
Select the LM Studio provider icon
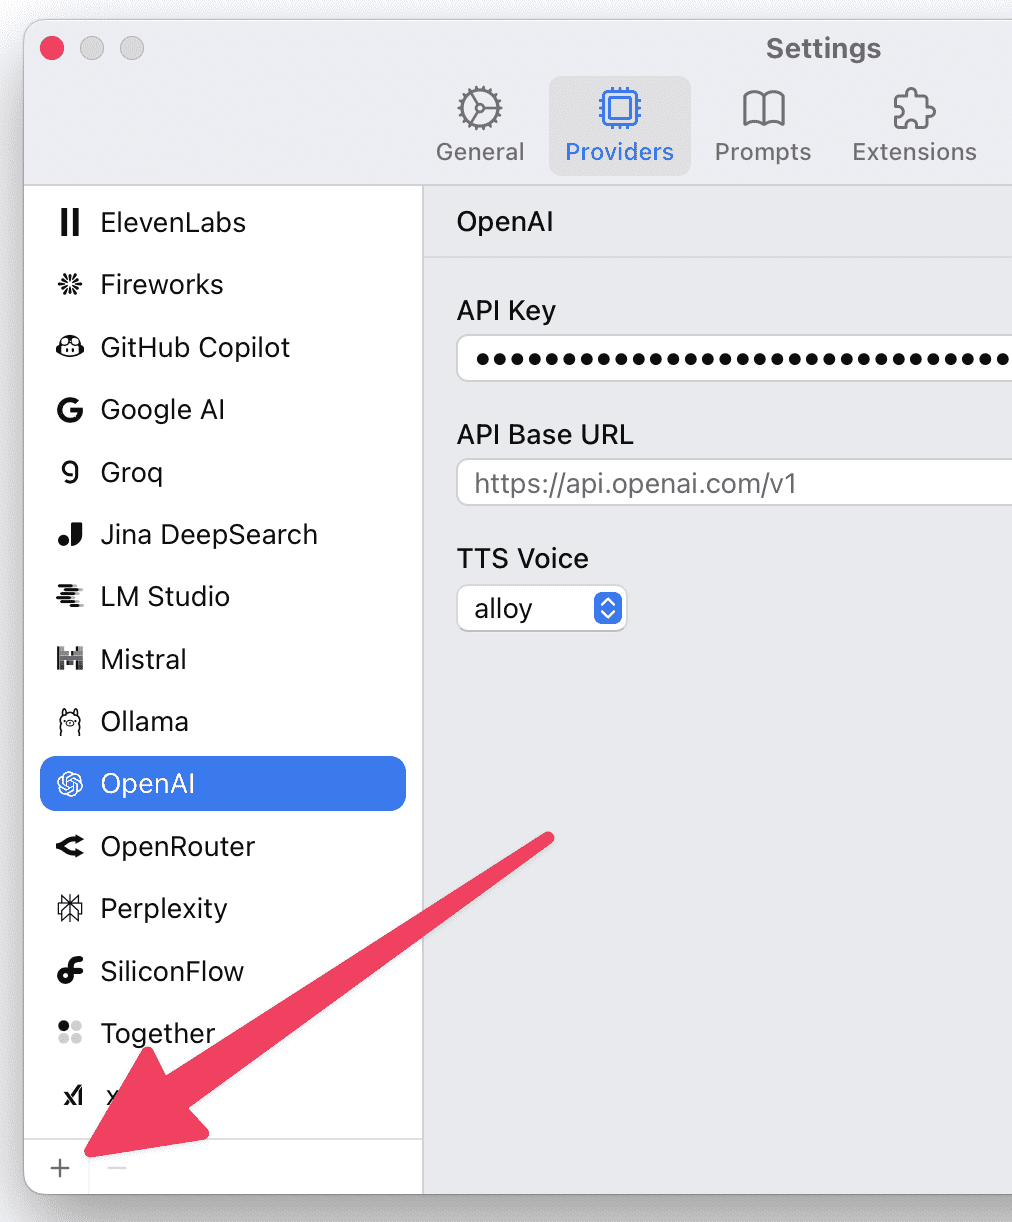[x=70, y=597]
